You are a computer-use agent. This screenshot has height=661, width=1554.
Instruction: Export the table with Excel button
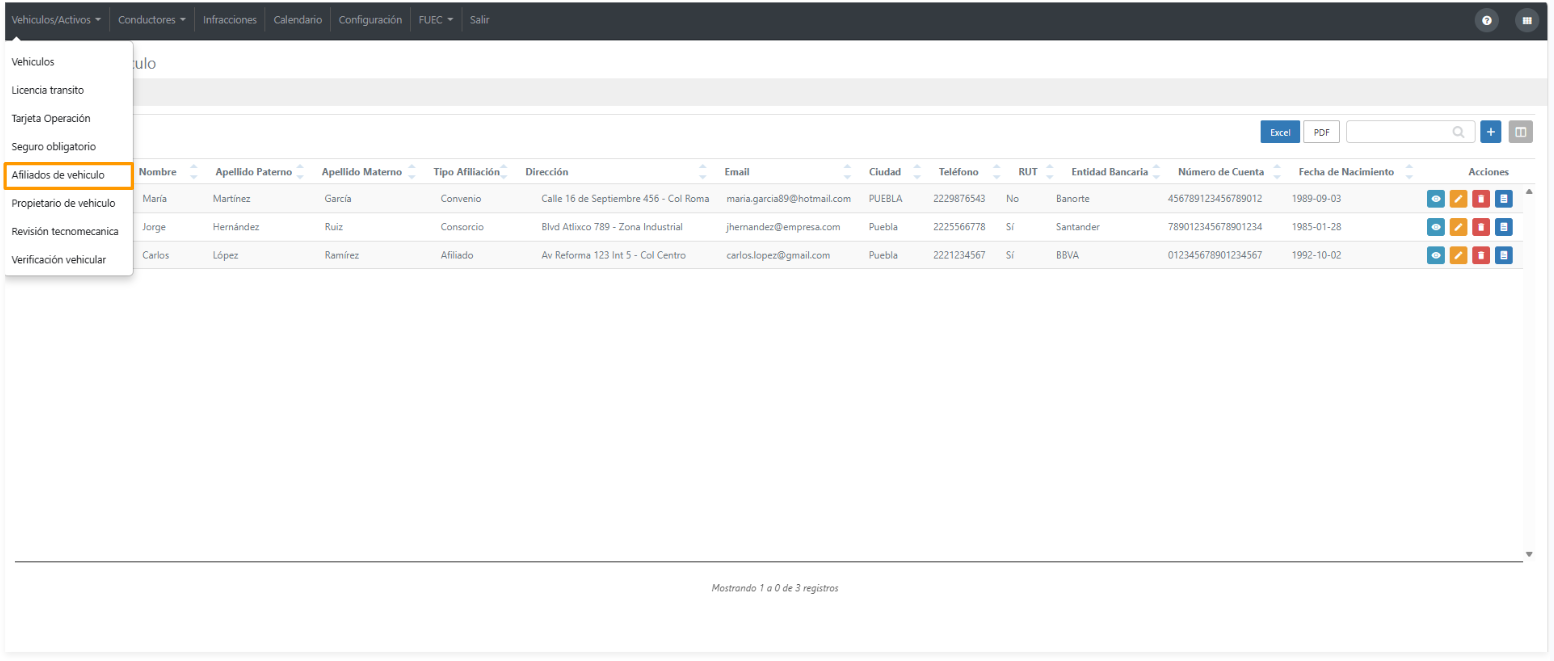click(x=1280, y=132)
